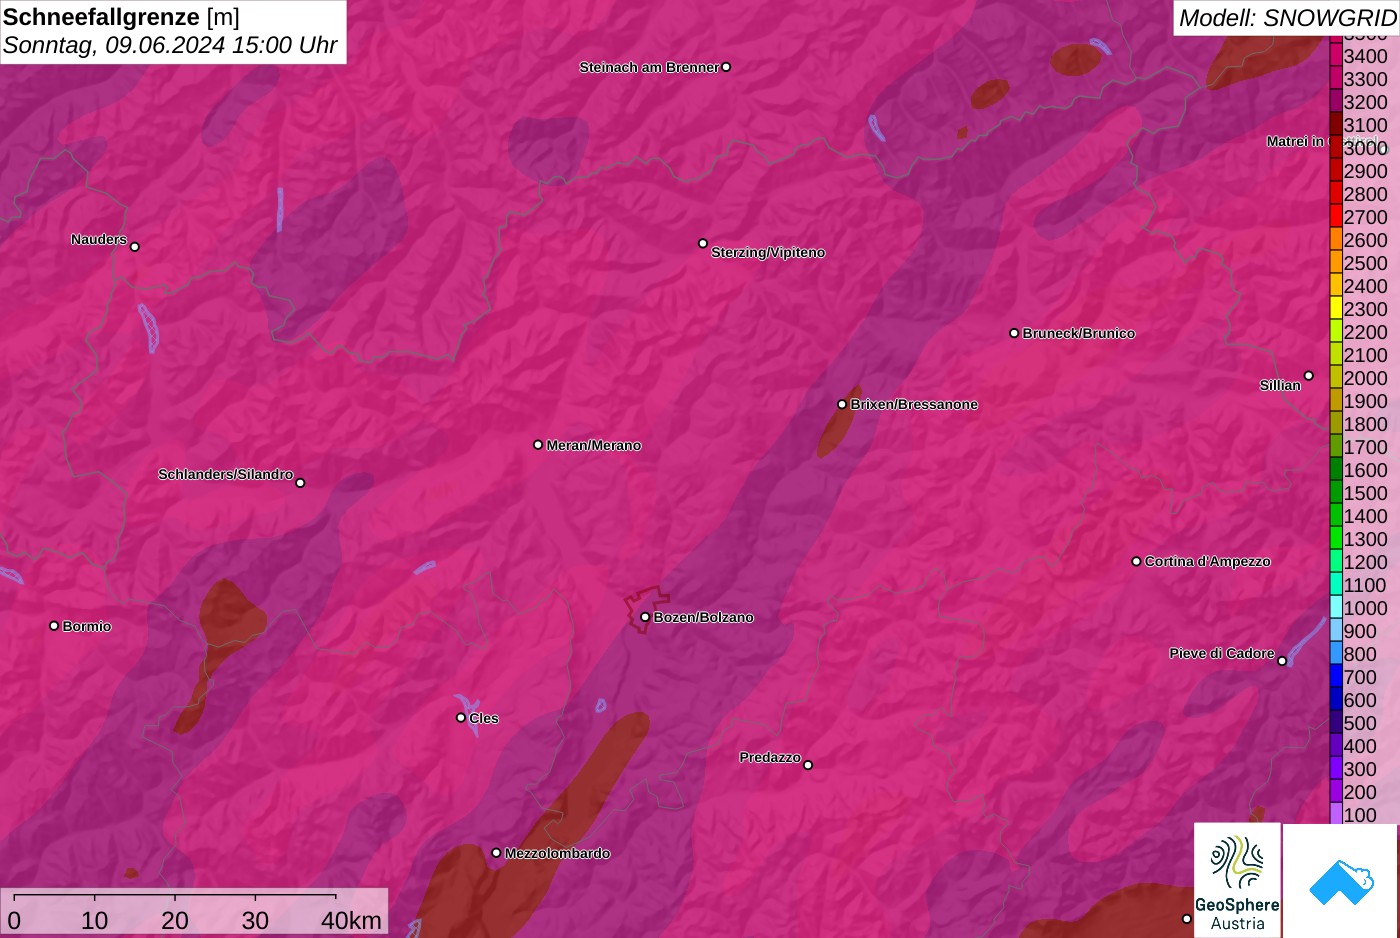Click the Cles marker dot
The width and height of the screenshot is (1400, 938).
tap(461, 718)
